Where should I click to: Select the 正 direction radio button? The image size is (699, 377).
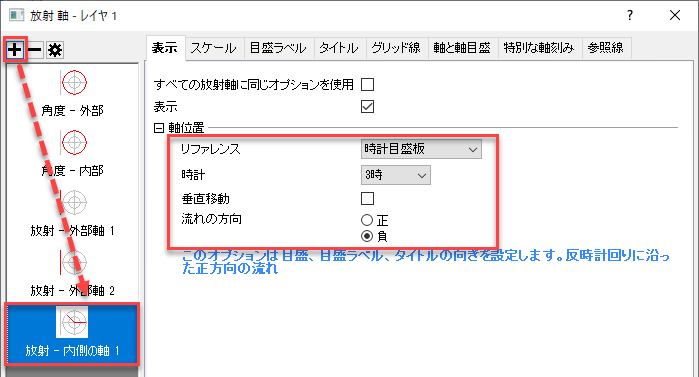coord(367,220)
